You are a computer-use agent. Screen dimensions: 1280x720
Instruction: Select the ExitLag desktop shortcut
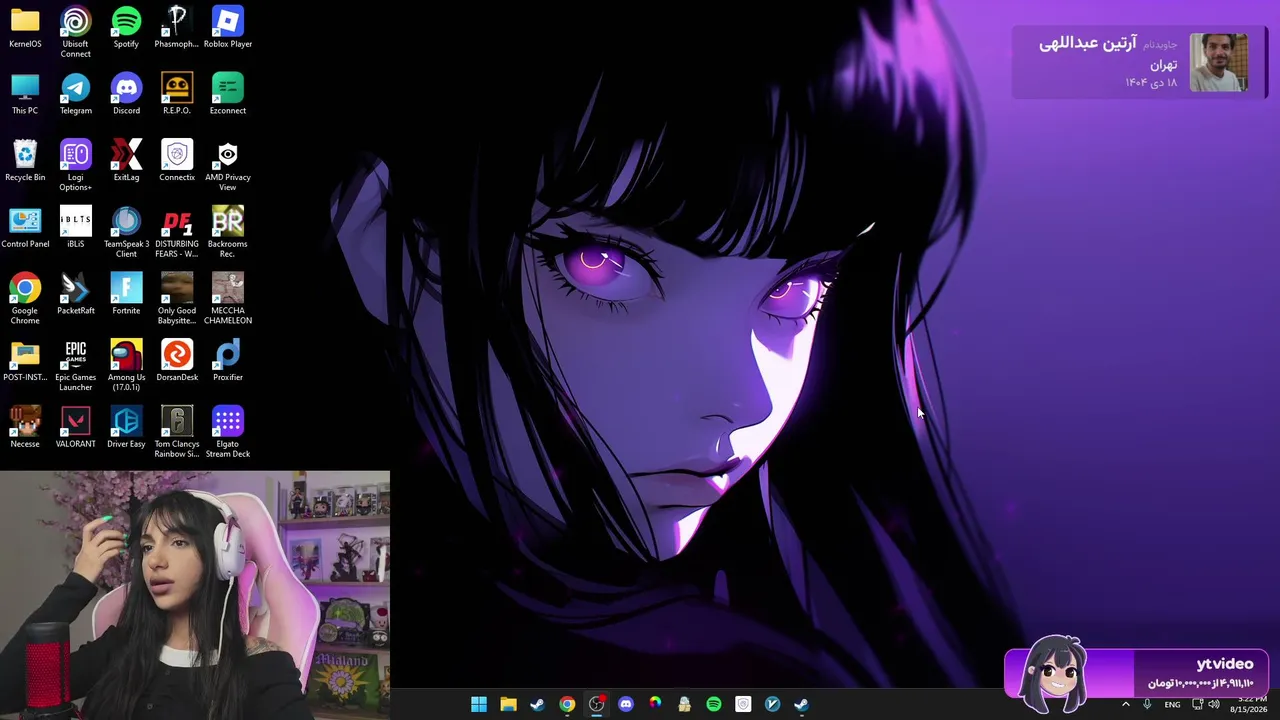(126, 162)
